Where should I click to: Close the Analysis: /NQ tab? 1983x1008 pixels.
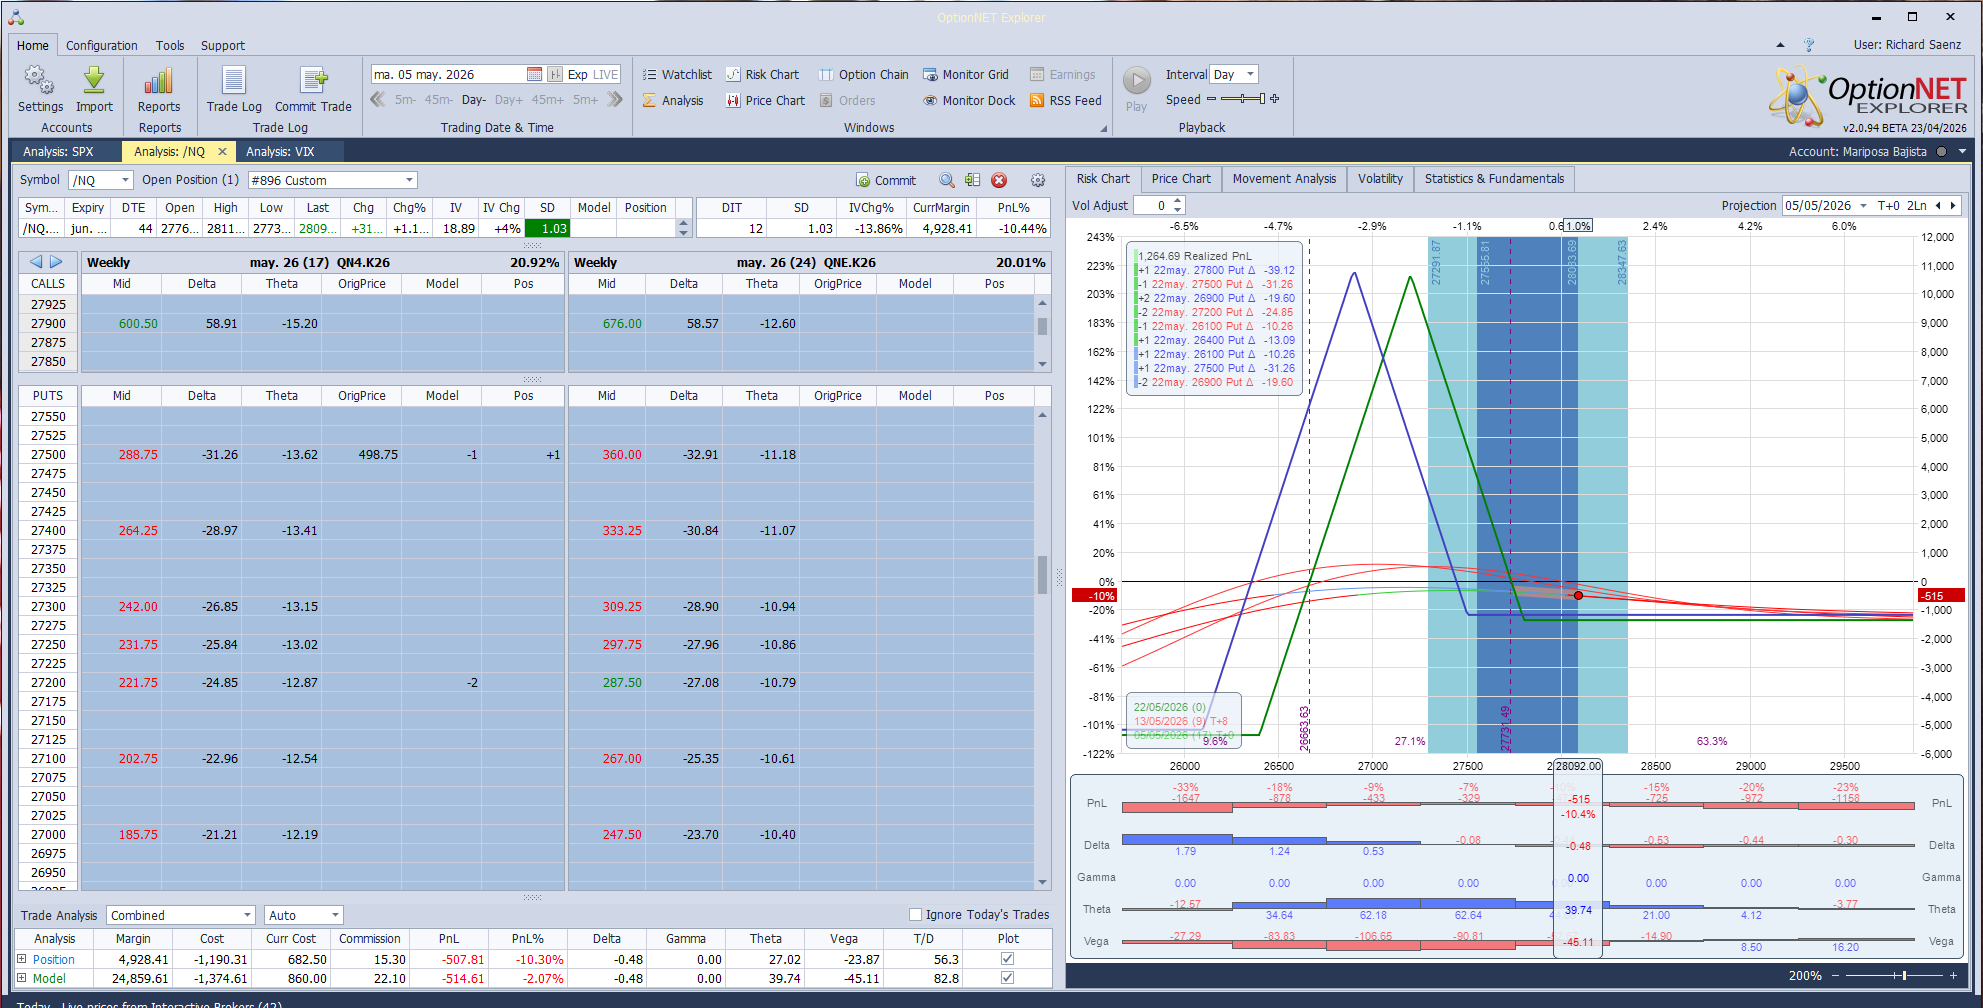click(222, 152)
